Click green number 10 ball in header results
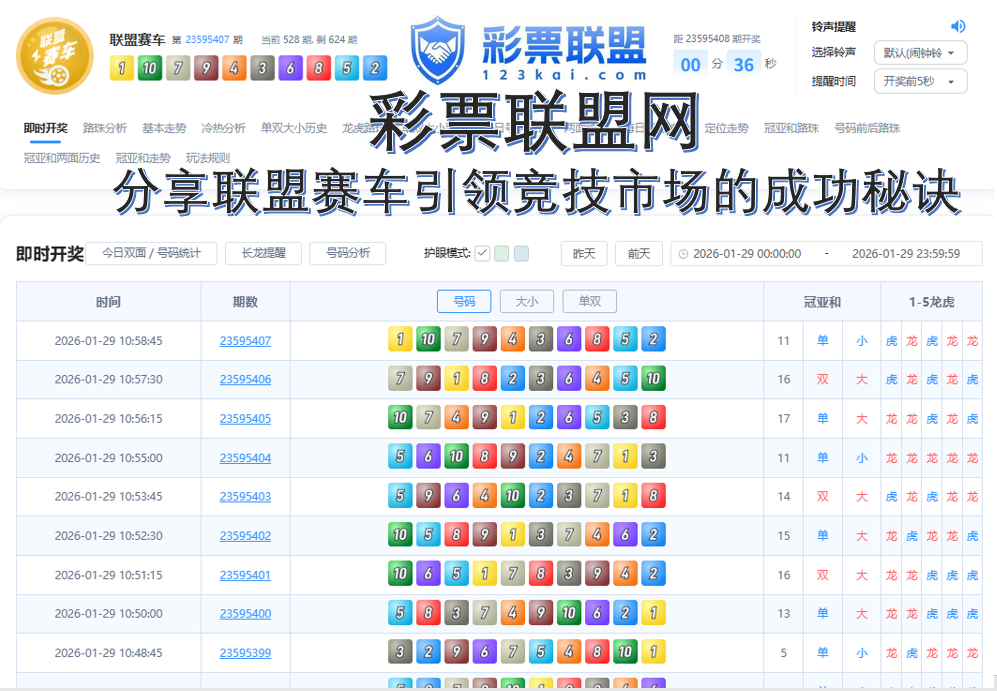 pos(149,68)
